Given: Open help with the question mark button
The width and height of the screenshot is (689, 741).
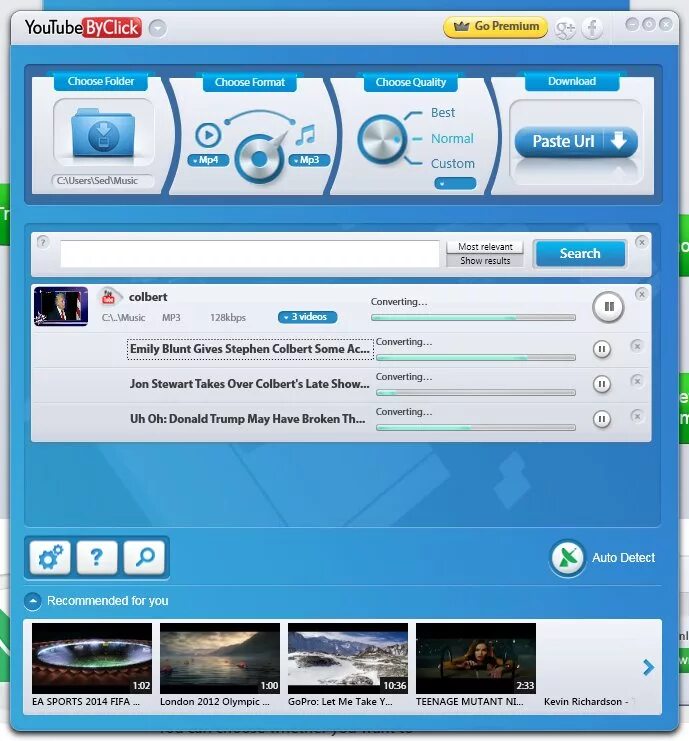Looking at the screenshot, I should click(96, 558).
